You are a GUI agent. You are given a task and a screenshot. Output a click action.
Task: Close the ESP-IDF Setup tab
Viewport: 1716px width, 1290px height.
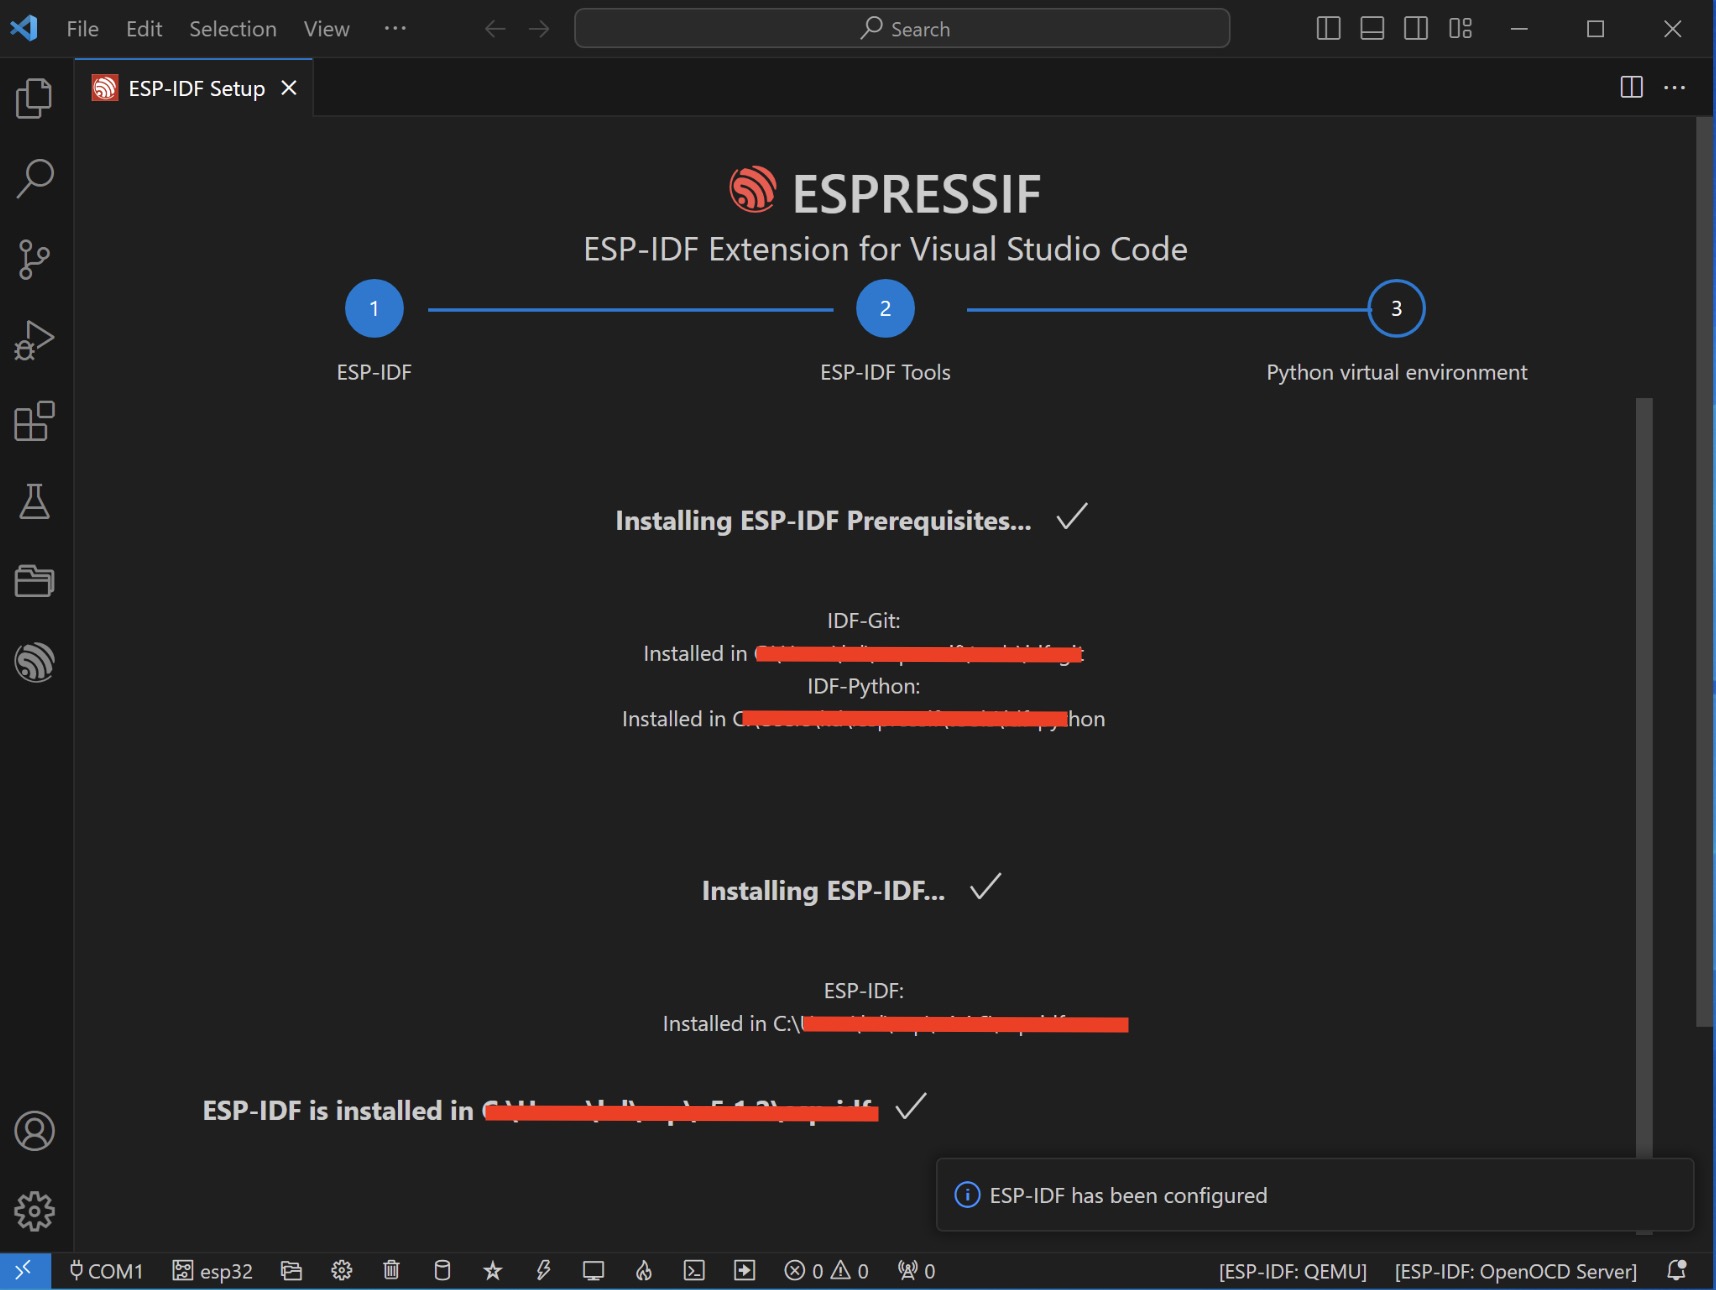click(289, 88)
